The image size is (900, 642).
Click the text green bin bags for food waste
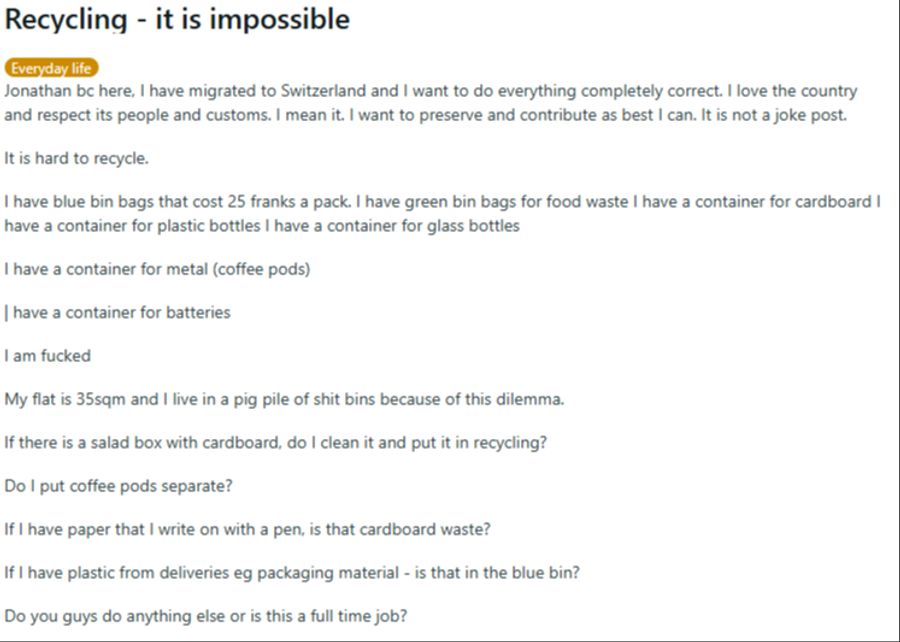(516, 202)
